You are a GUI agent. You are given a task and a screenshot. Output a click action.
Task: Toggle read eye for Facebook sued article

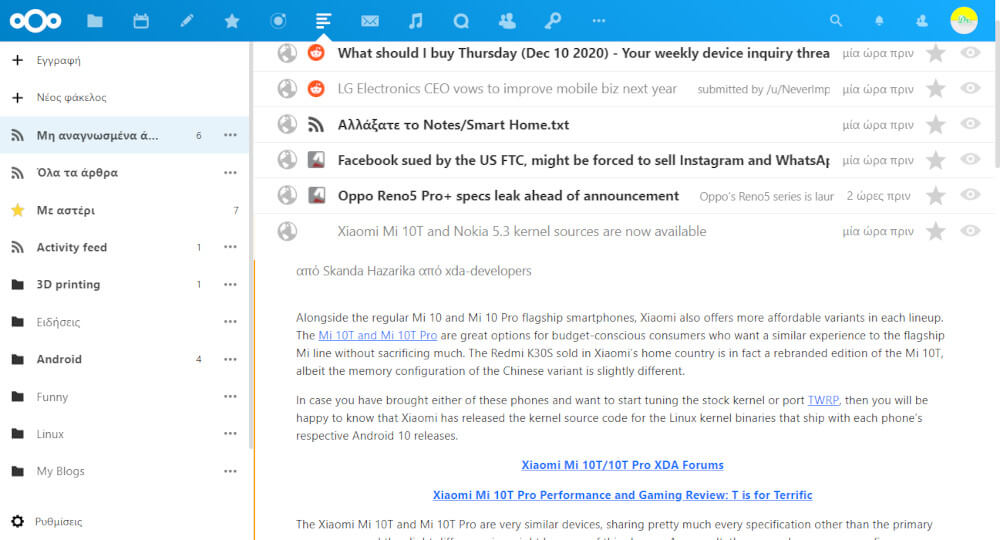coord(970,159)
